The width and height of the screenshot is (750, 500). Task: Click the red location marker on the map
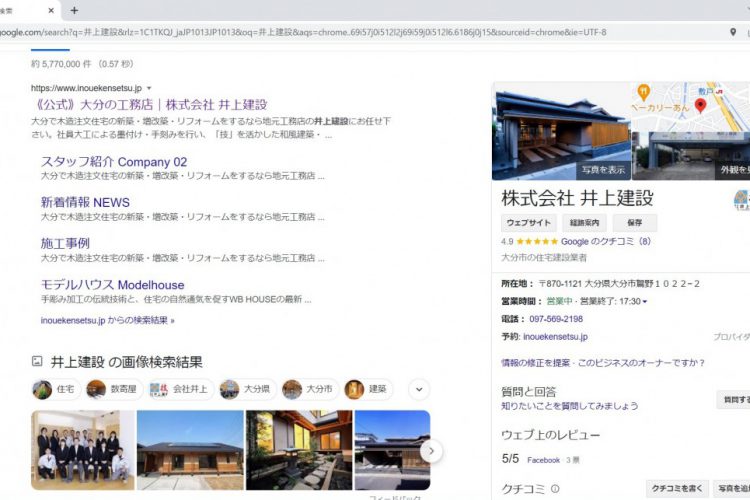700,106
